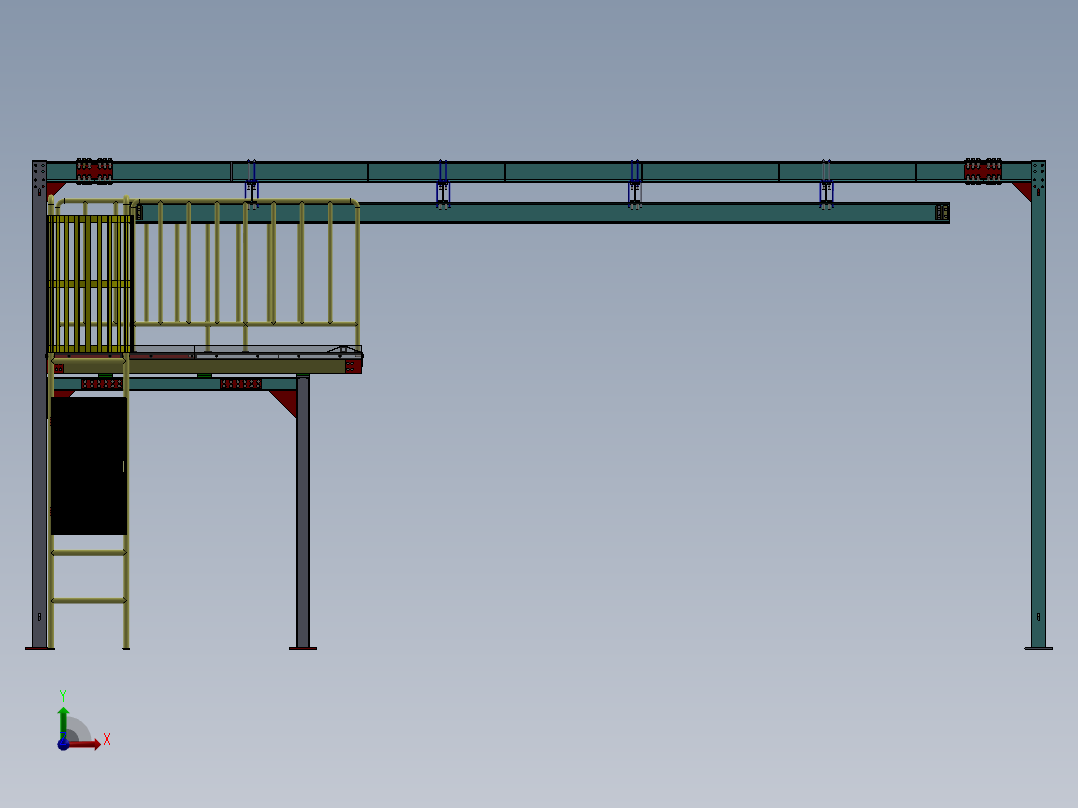
Task: Select the black panel on the ladder
Action: click(x=89, y=466)
